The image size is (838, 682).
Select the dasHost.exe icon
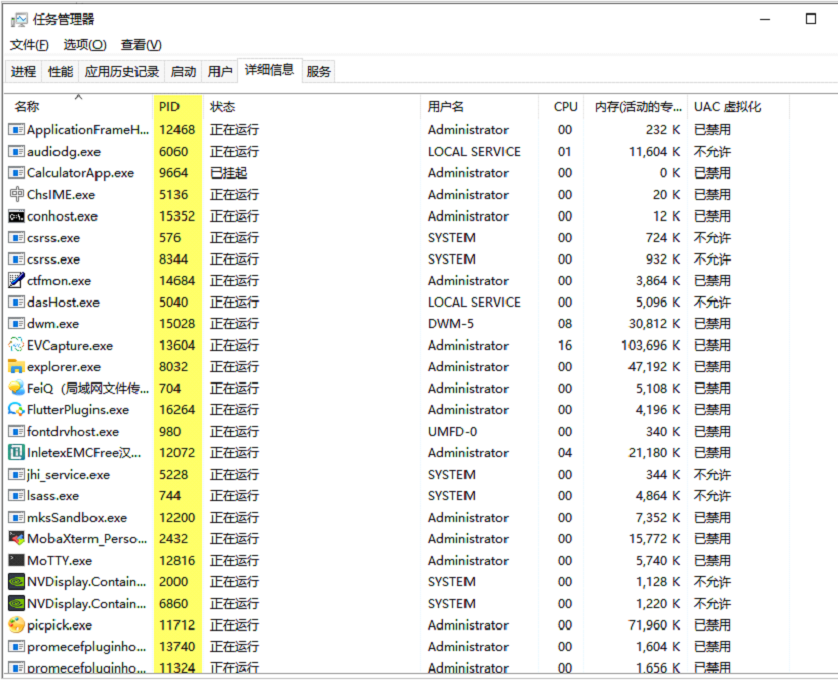(x=17, y=303)
